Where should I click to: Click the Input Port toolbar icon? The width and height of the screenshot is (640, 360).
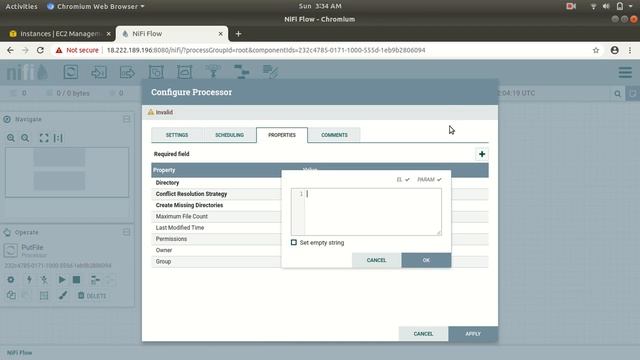99,72
